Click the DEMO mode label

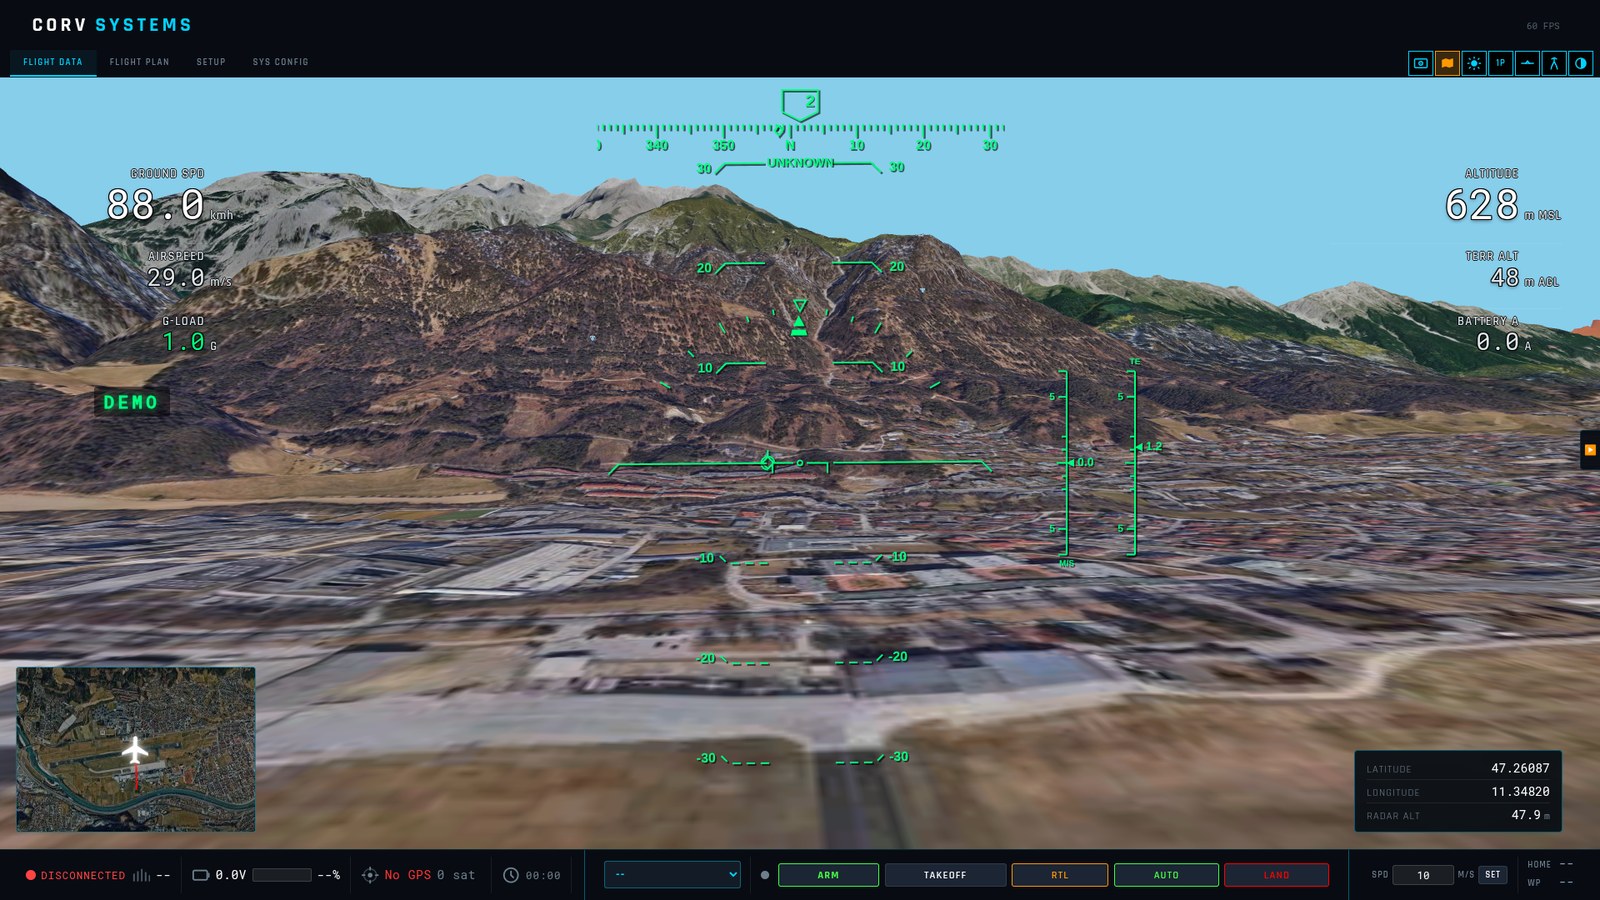point(131,402)
